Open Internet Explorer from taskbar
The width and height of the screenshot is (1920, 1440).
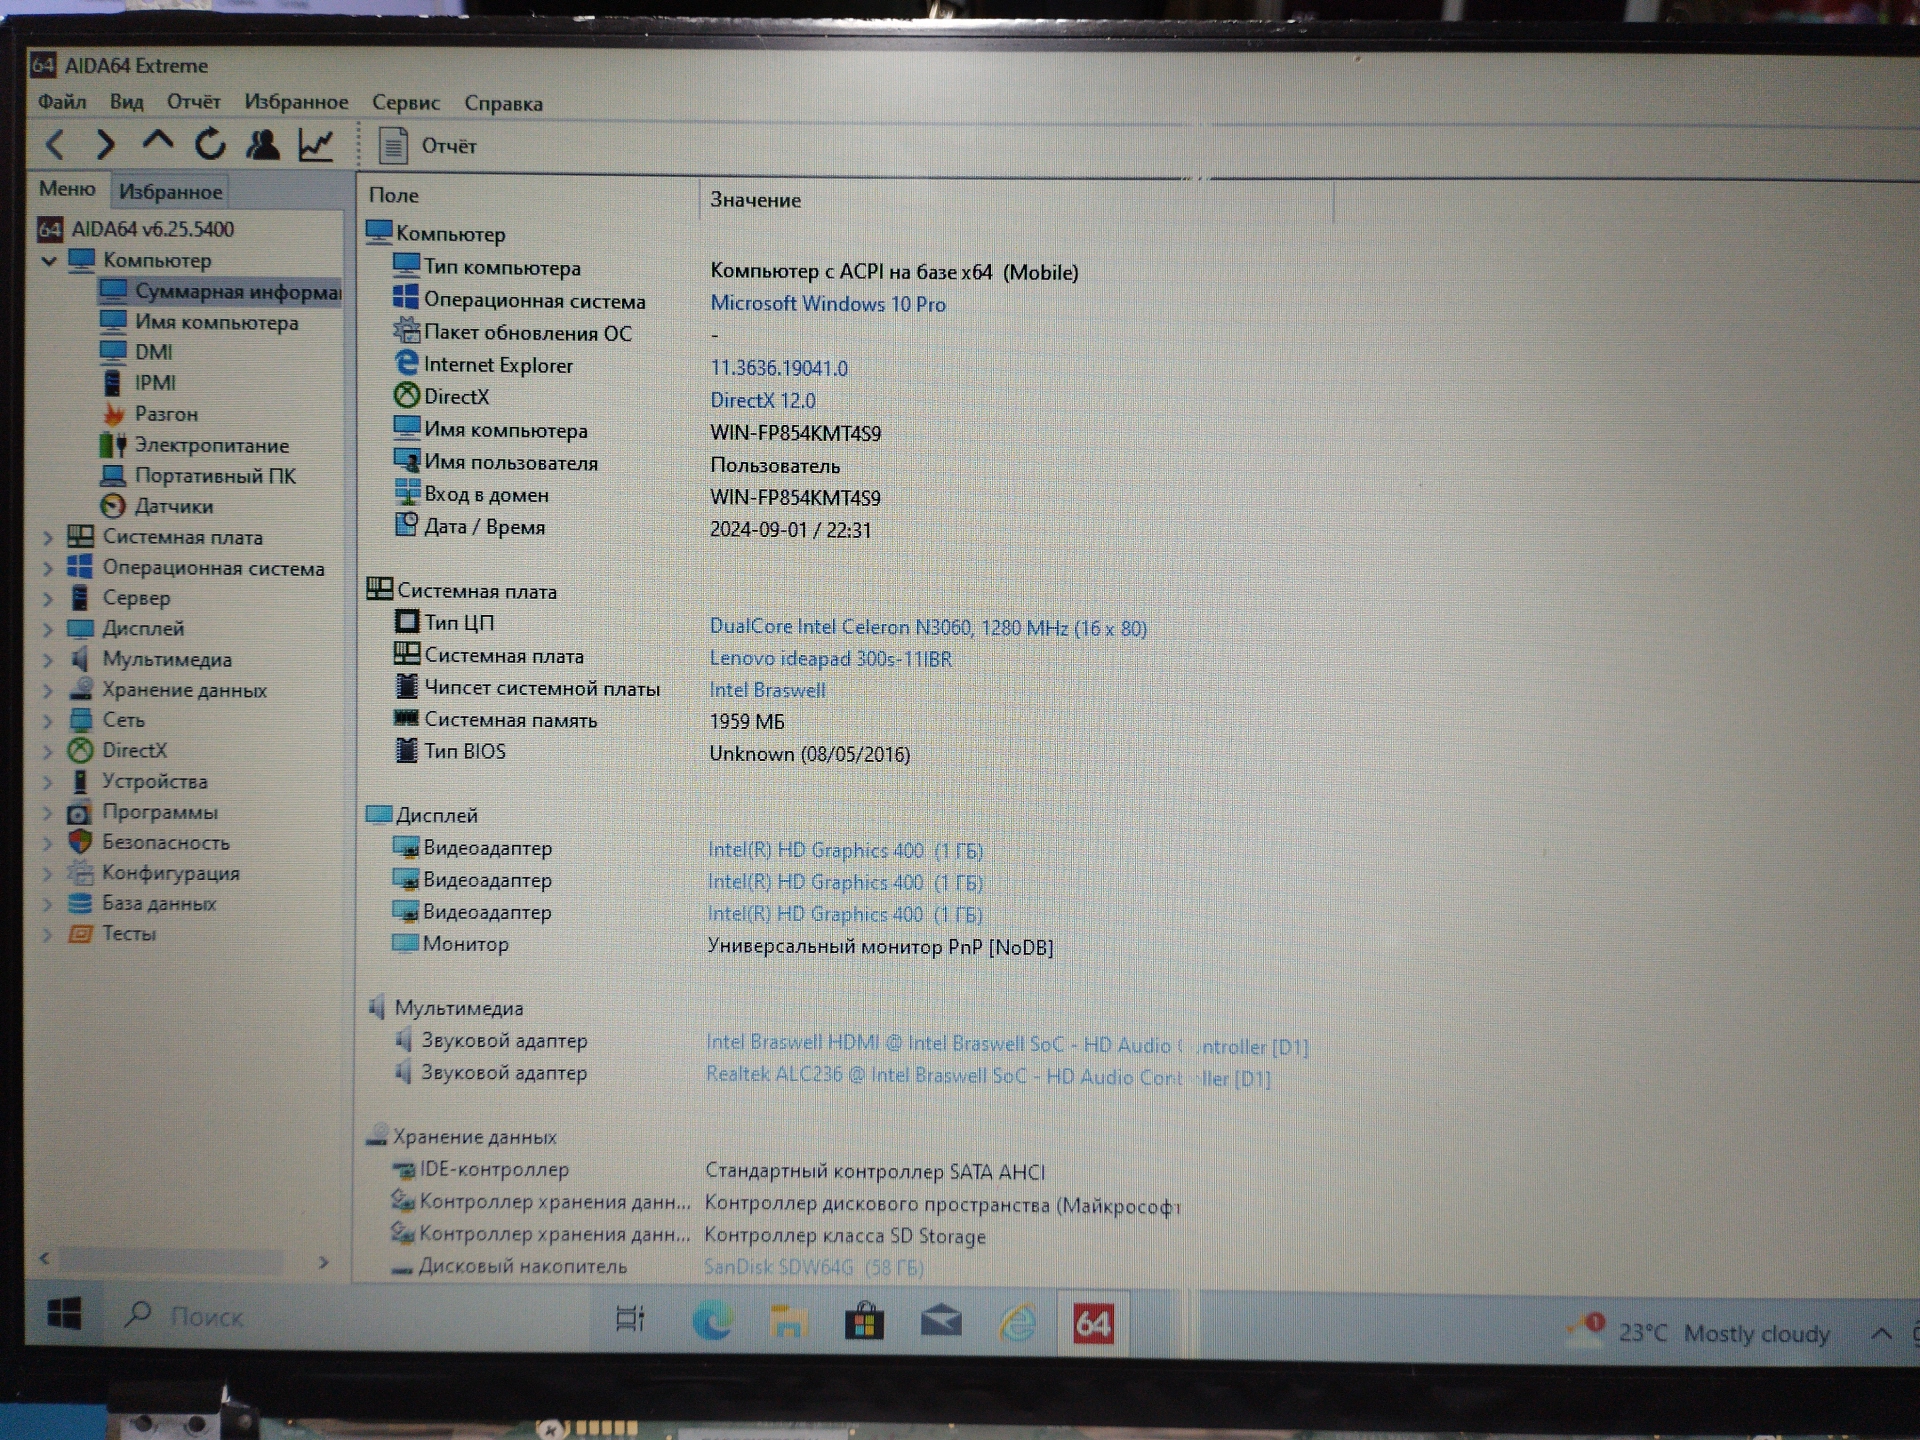[x=1018, y=1324]
